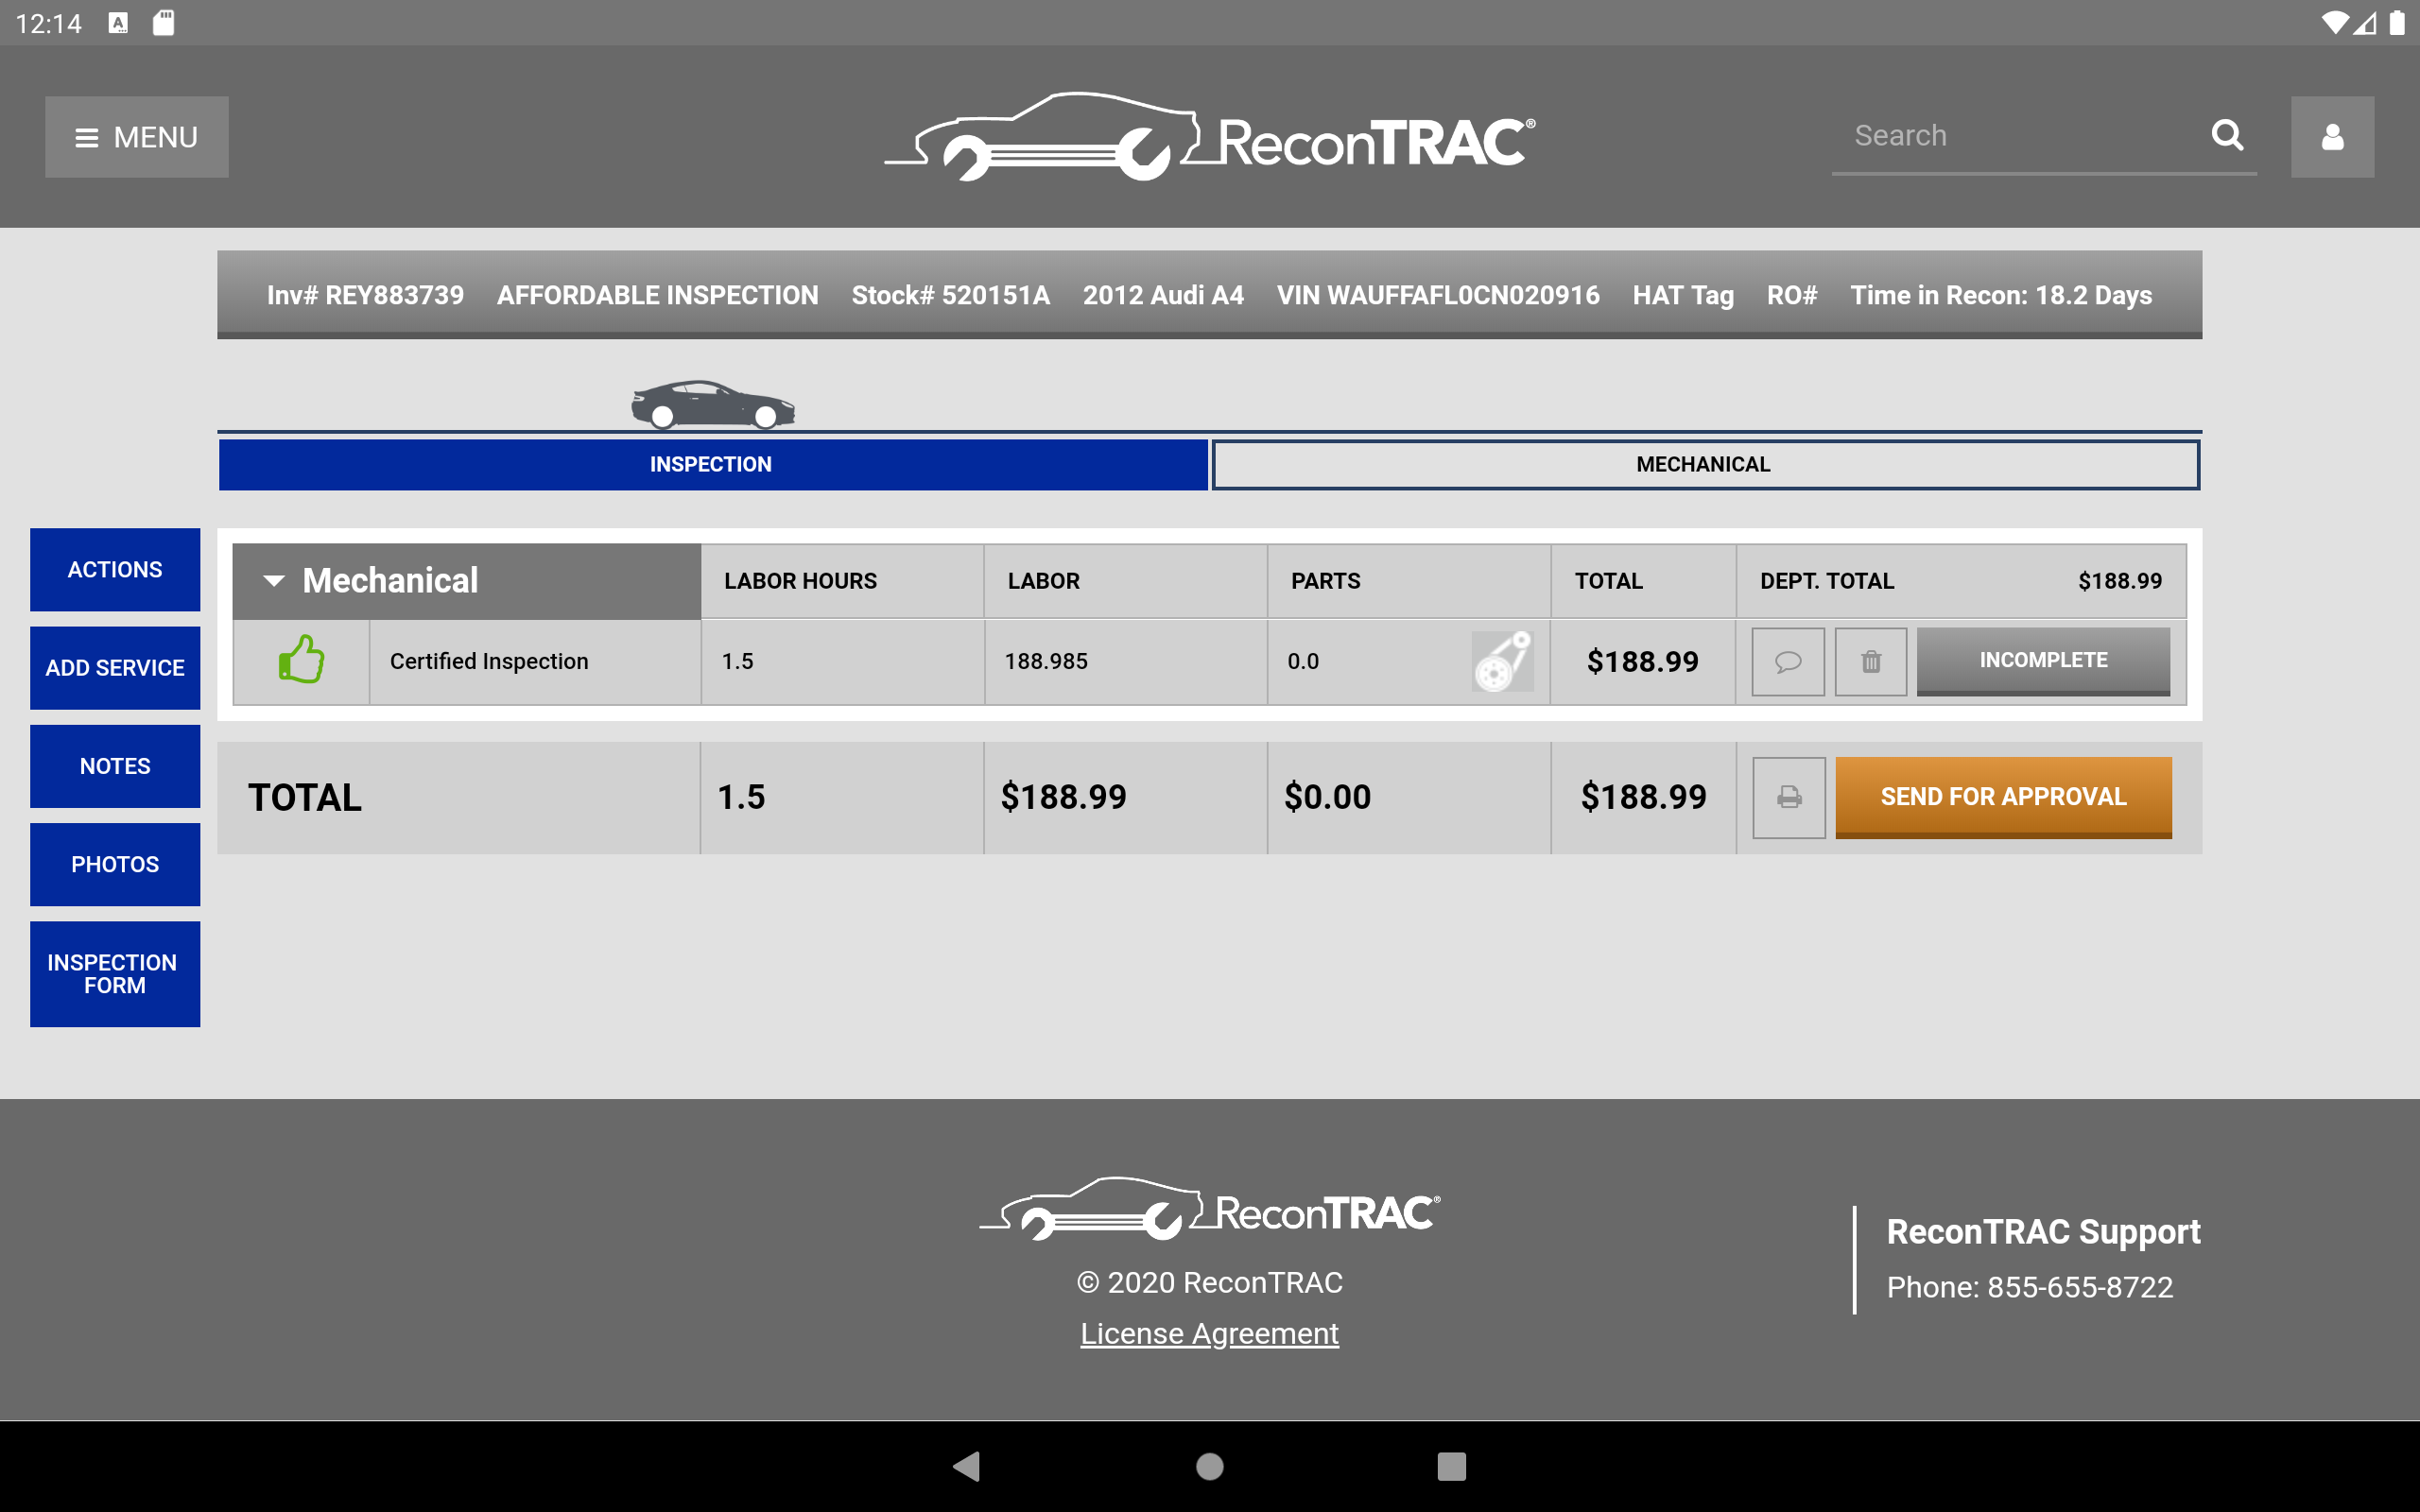
Task: Click the 2012 Audi A4 vehicle text
Action: [x=1163, y=295]
